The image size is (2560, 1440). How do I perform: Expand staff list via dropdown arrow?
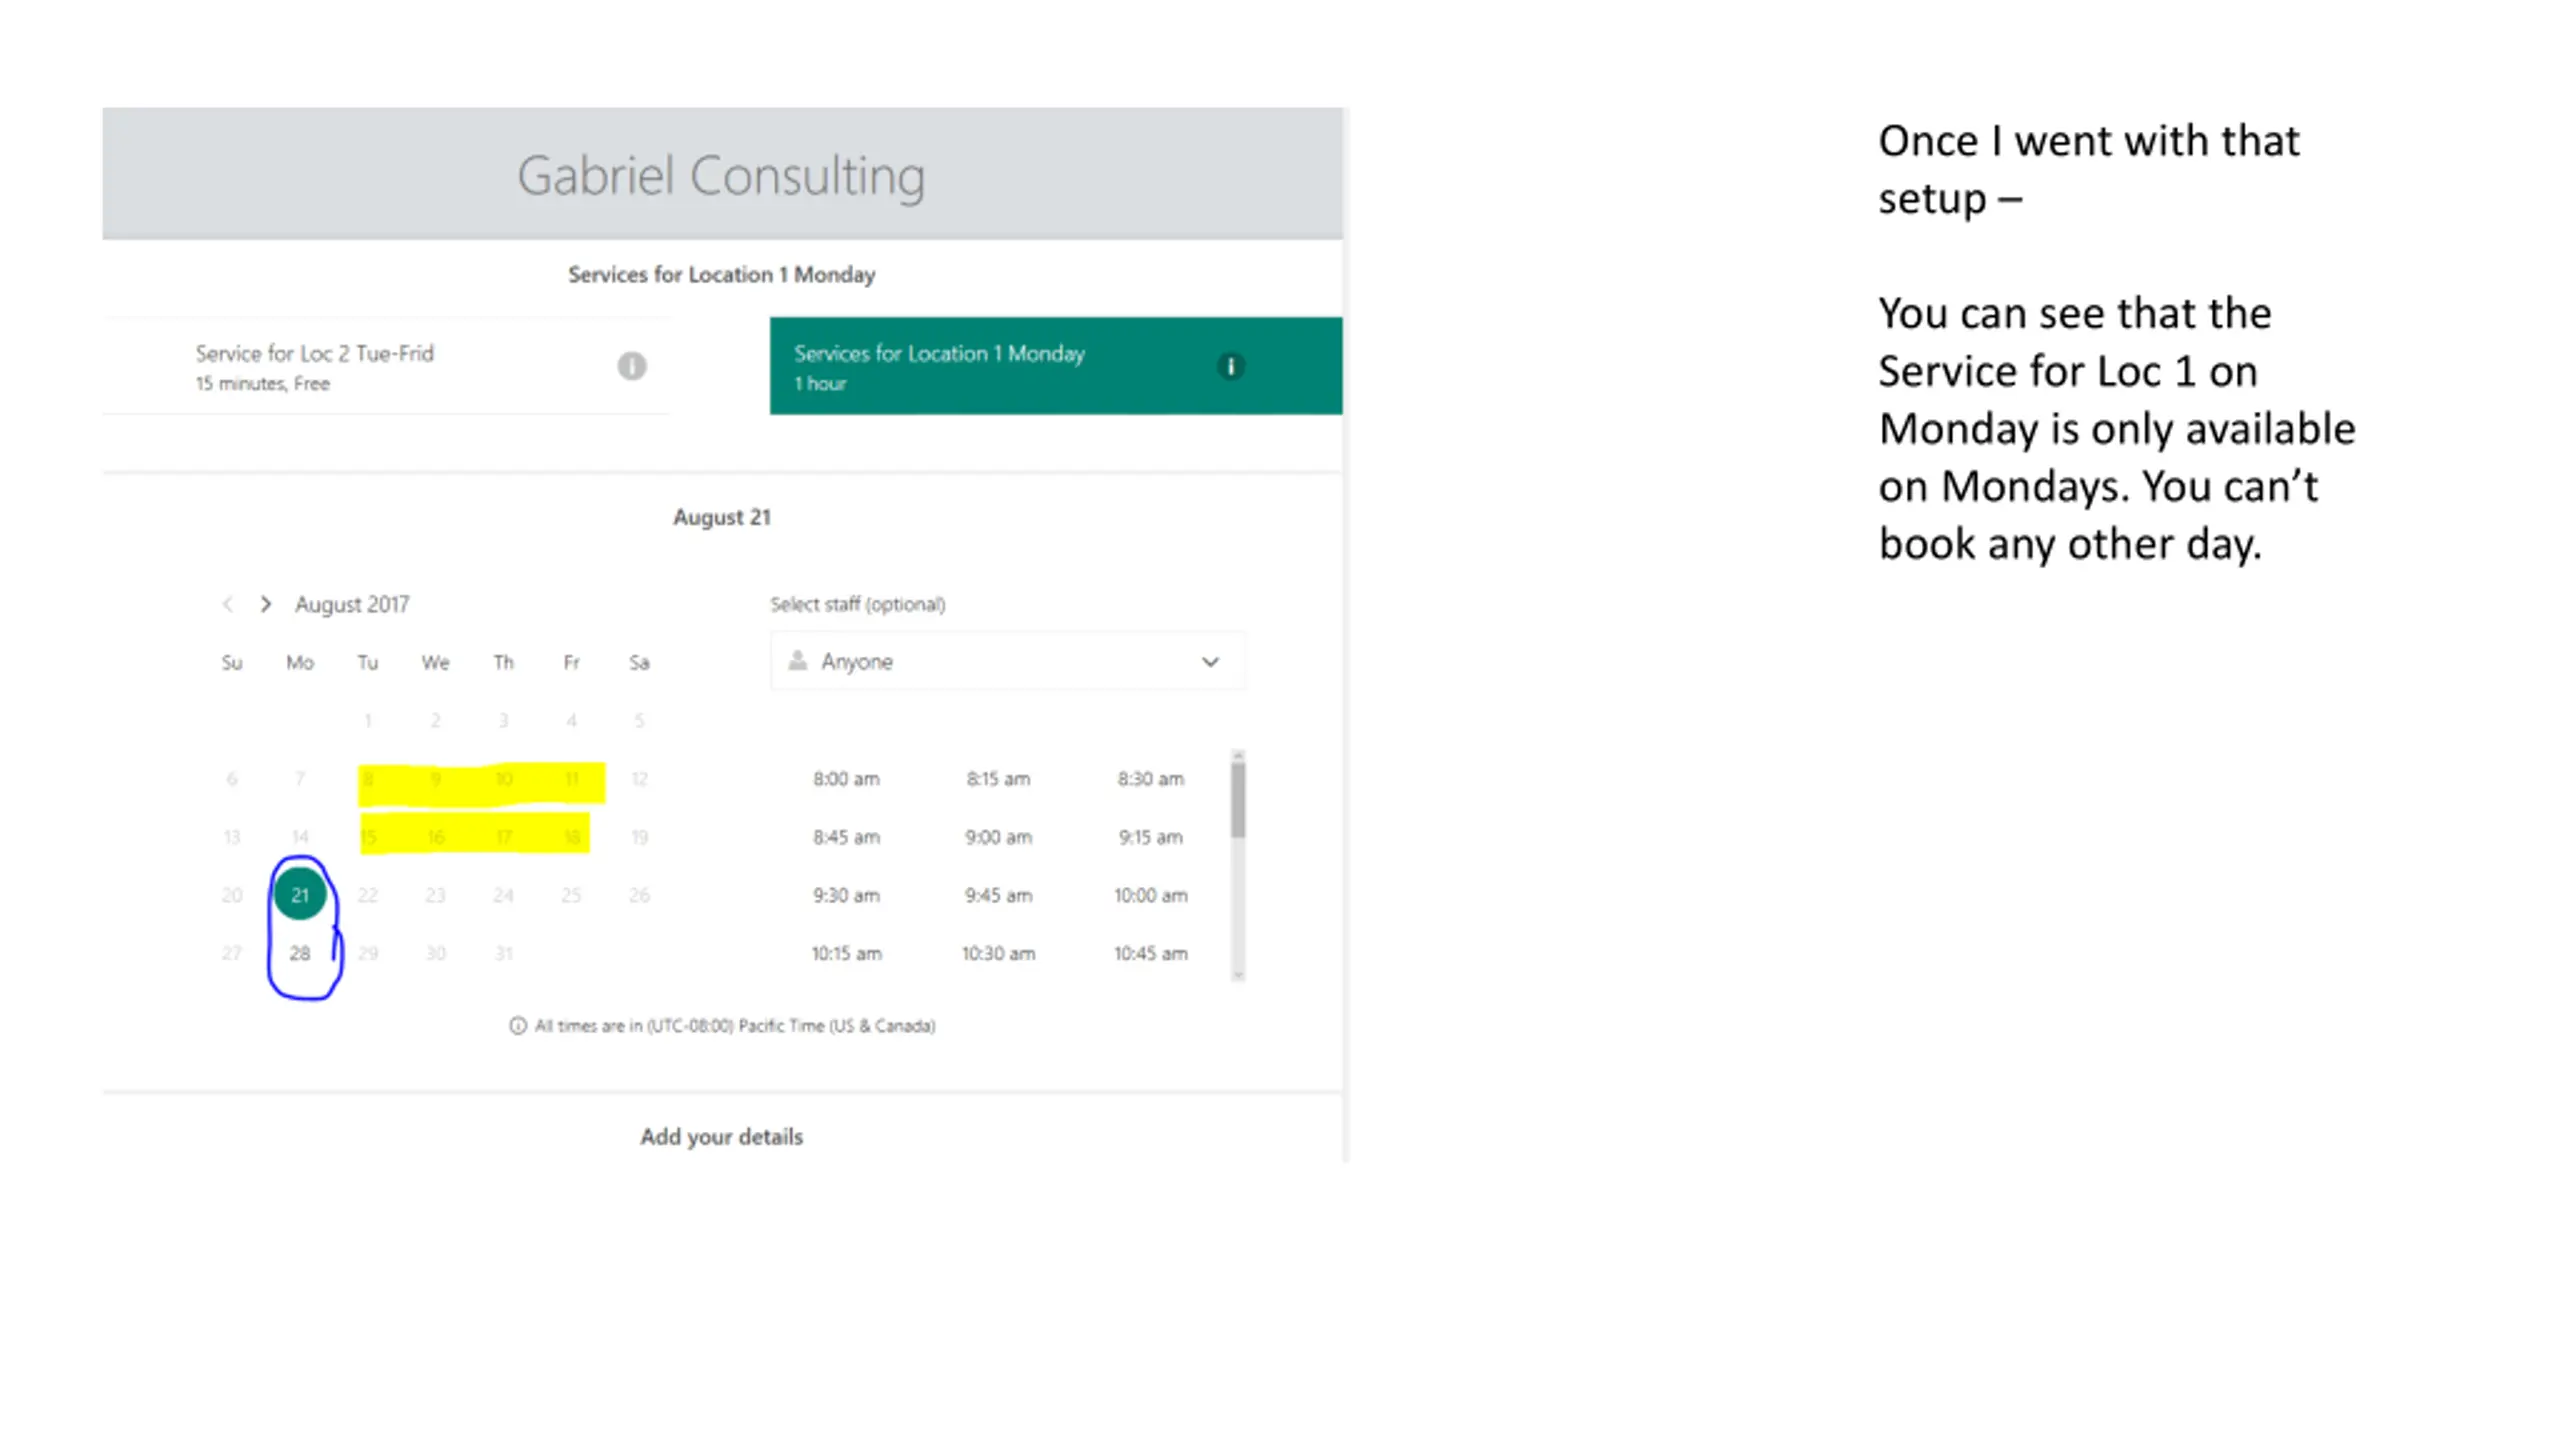(x=1210, y=662)
